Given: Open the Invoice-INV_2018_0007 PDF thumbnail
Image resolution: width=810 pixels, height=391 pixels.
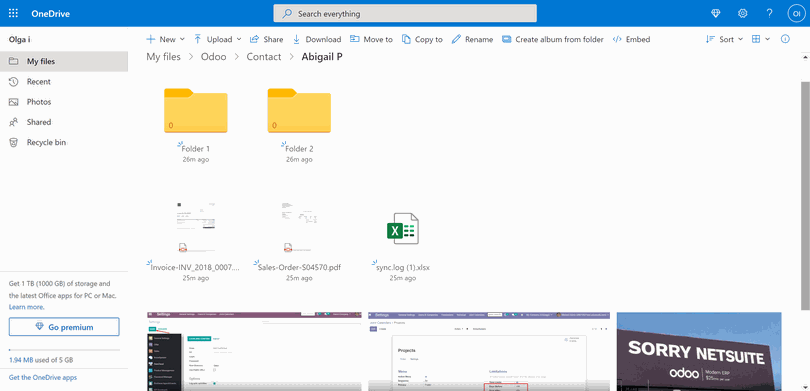Looking at the screenshot, I should (196, 227).
